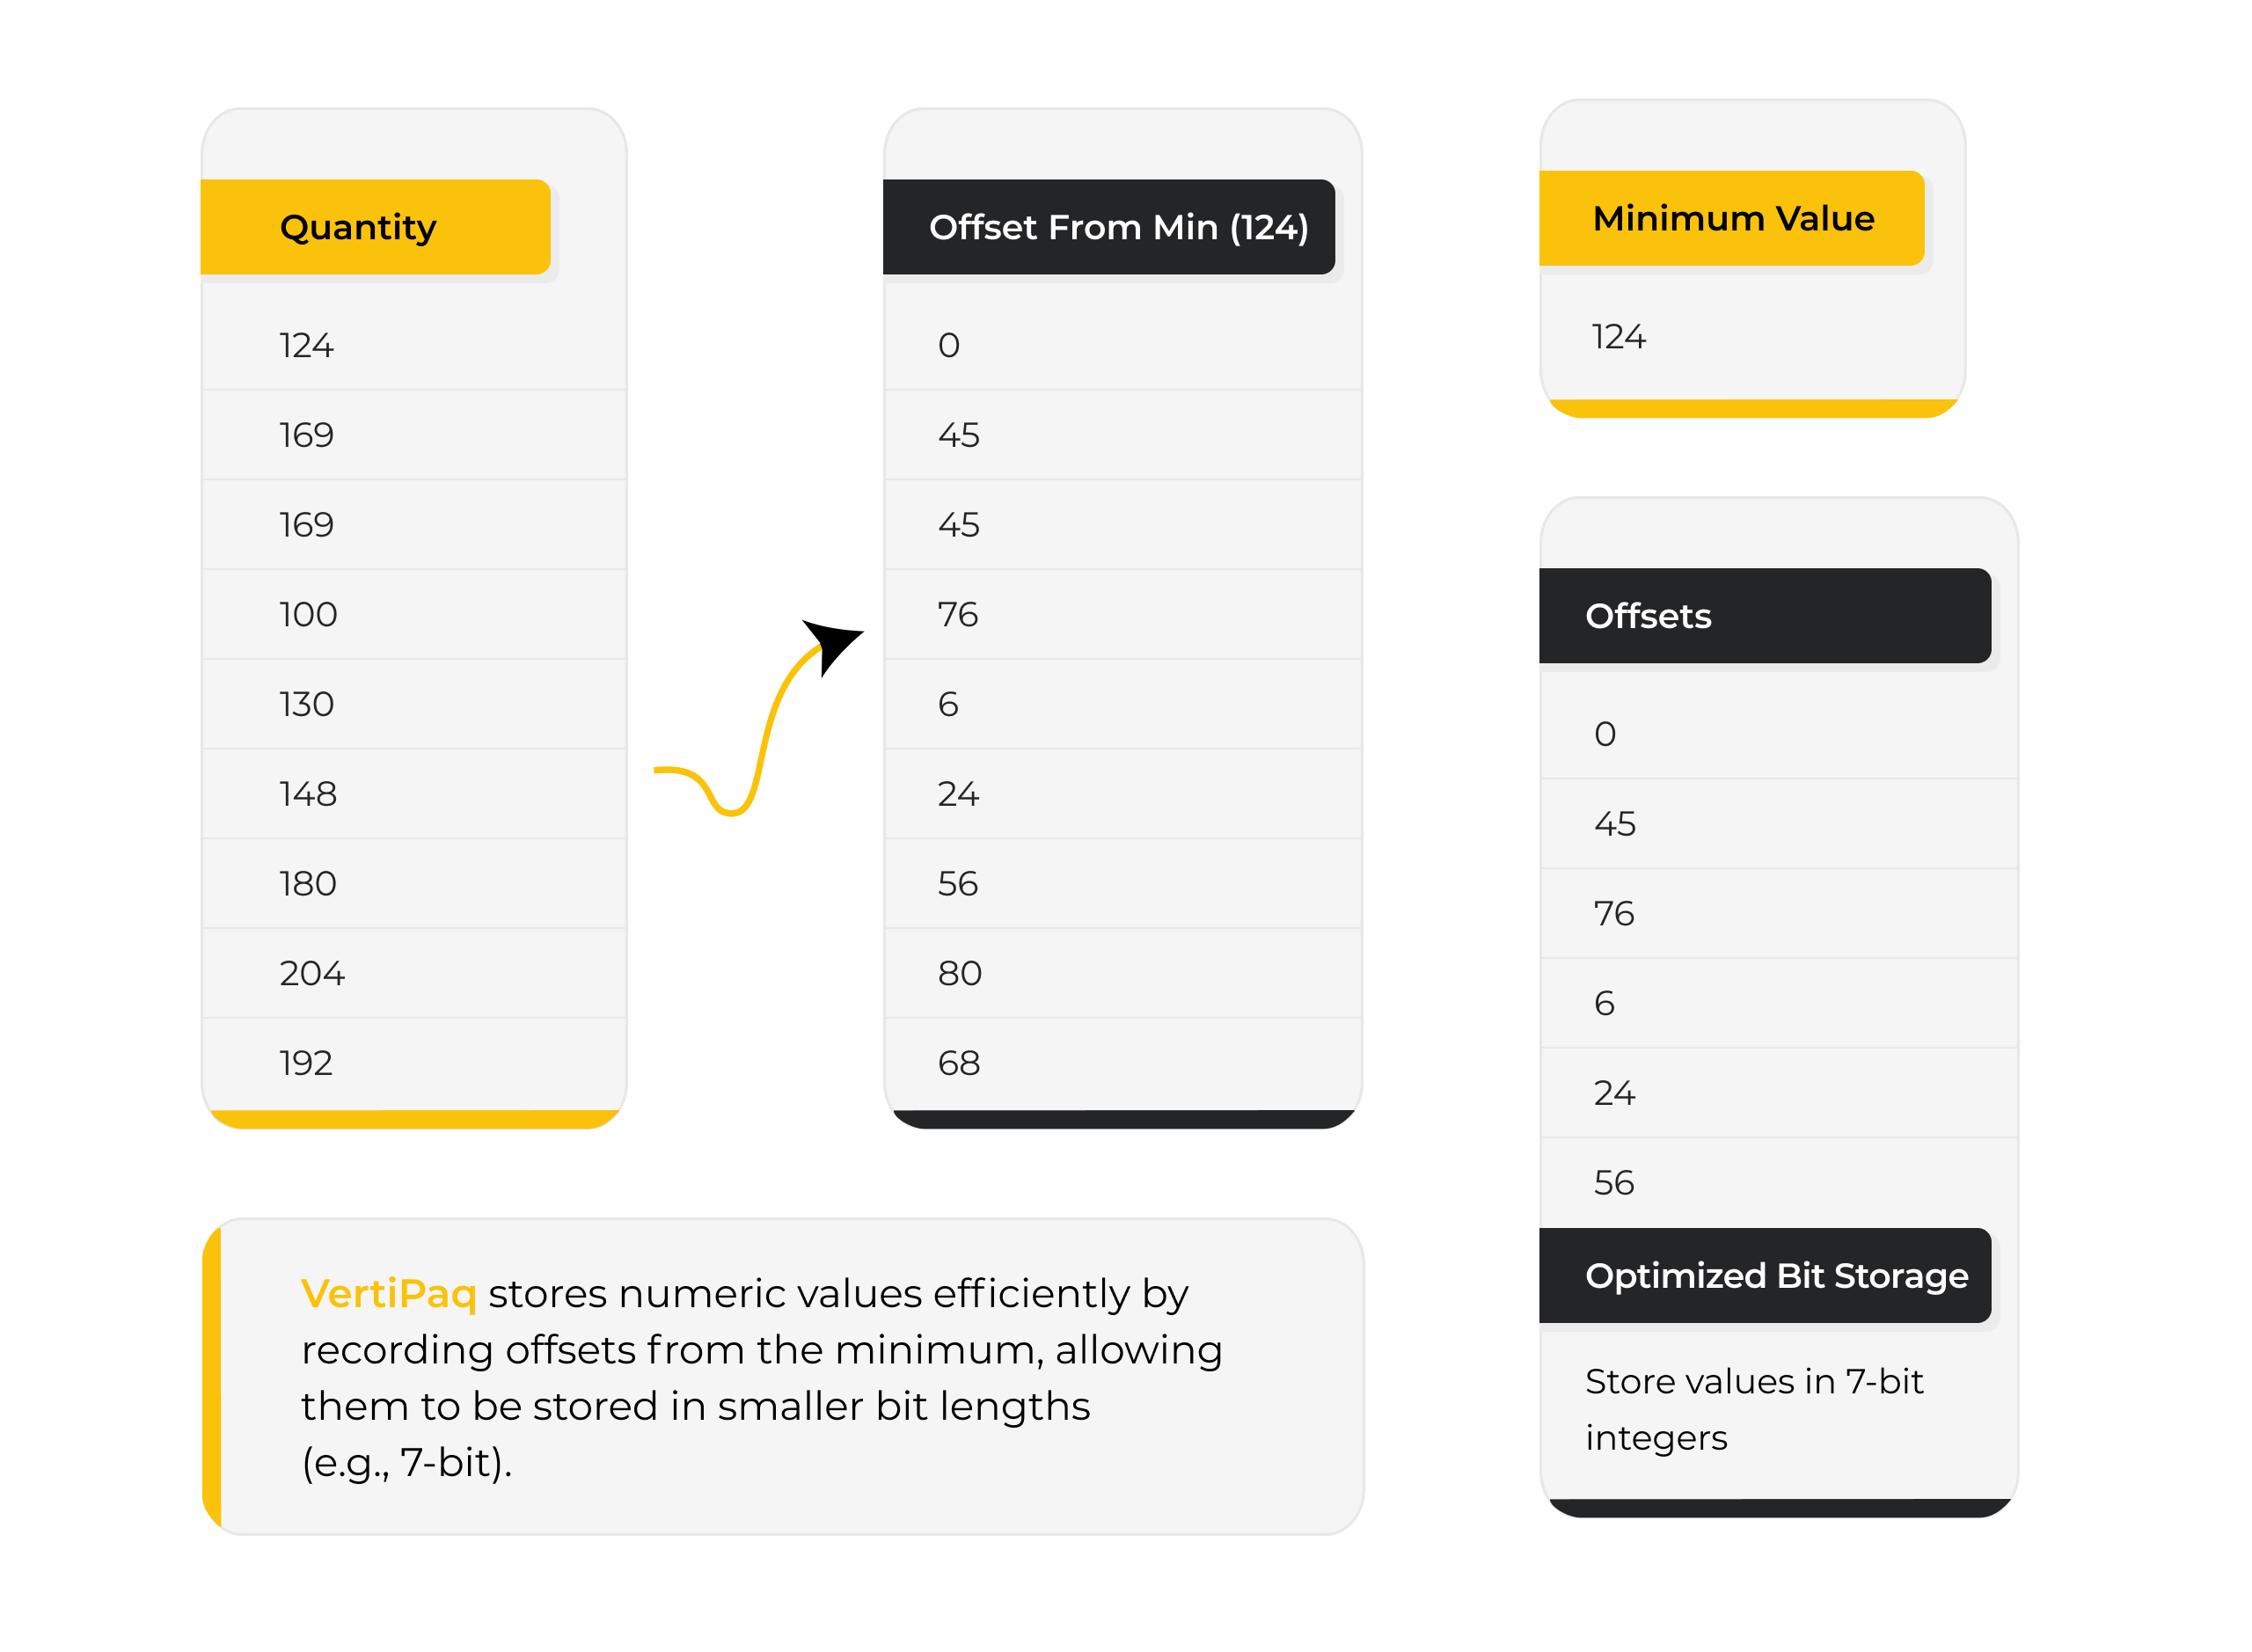Click 68 in the Offset From Min column

pos(958,1063)
